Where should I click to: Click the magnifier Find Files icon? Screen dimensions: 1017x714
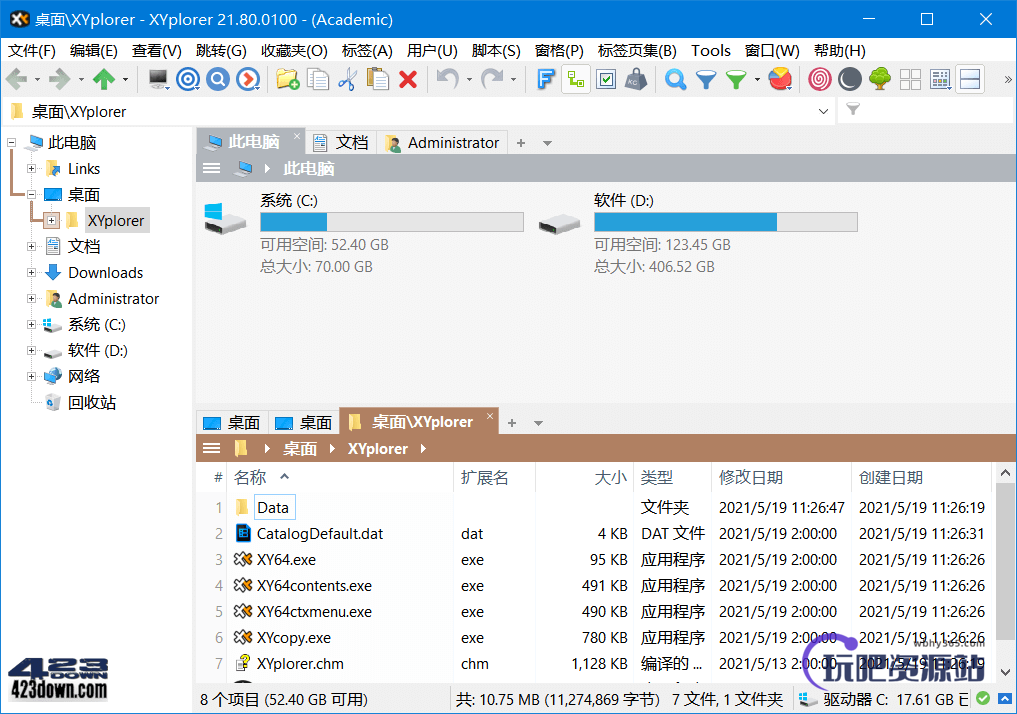[675, 80]
